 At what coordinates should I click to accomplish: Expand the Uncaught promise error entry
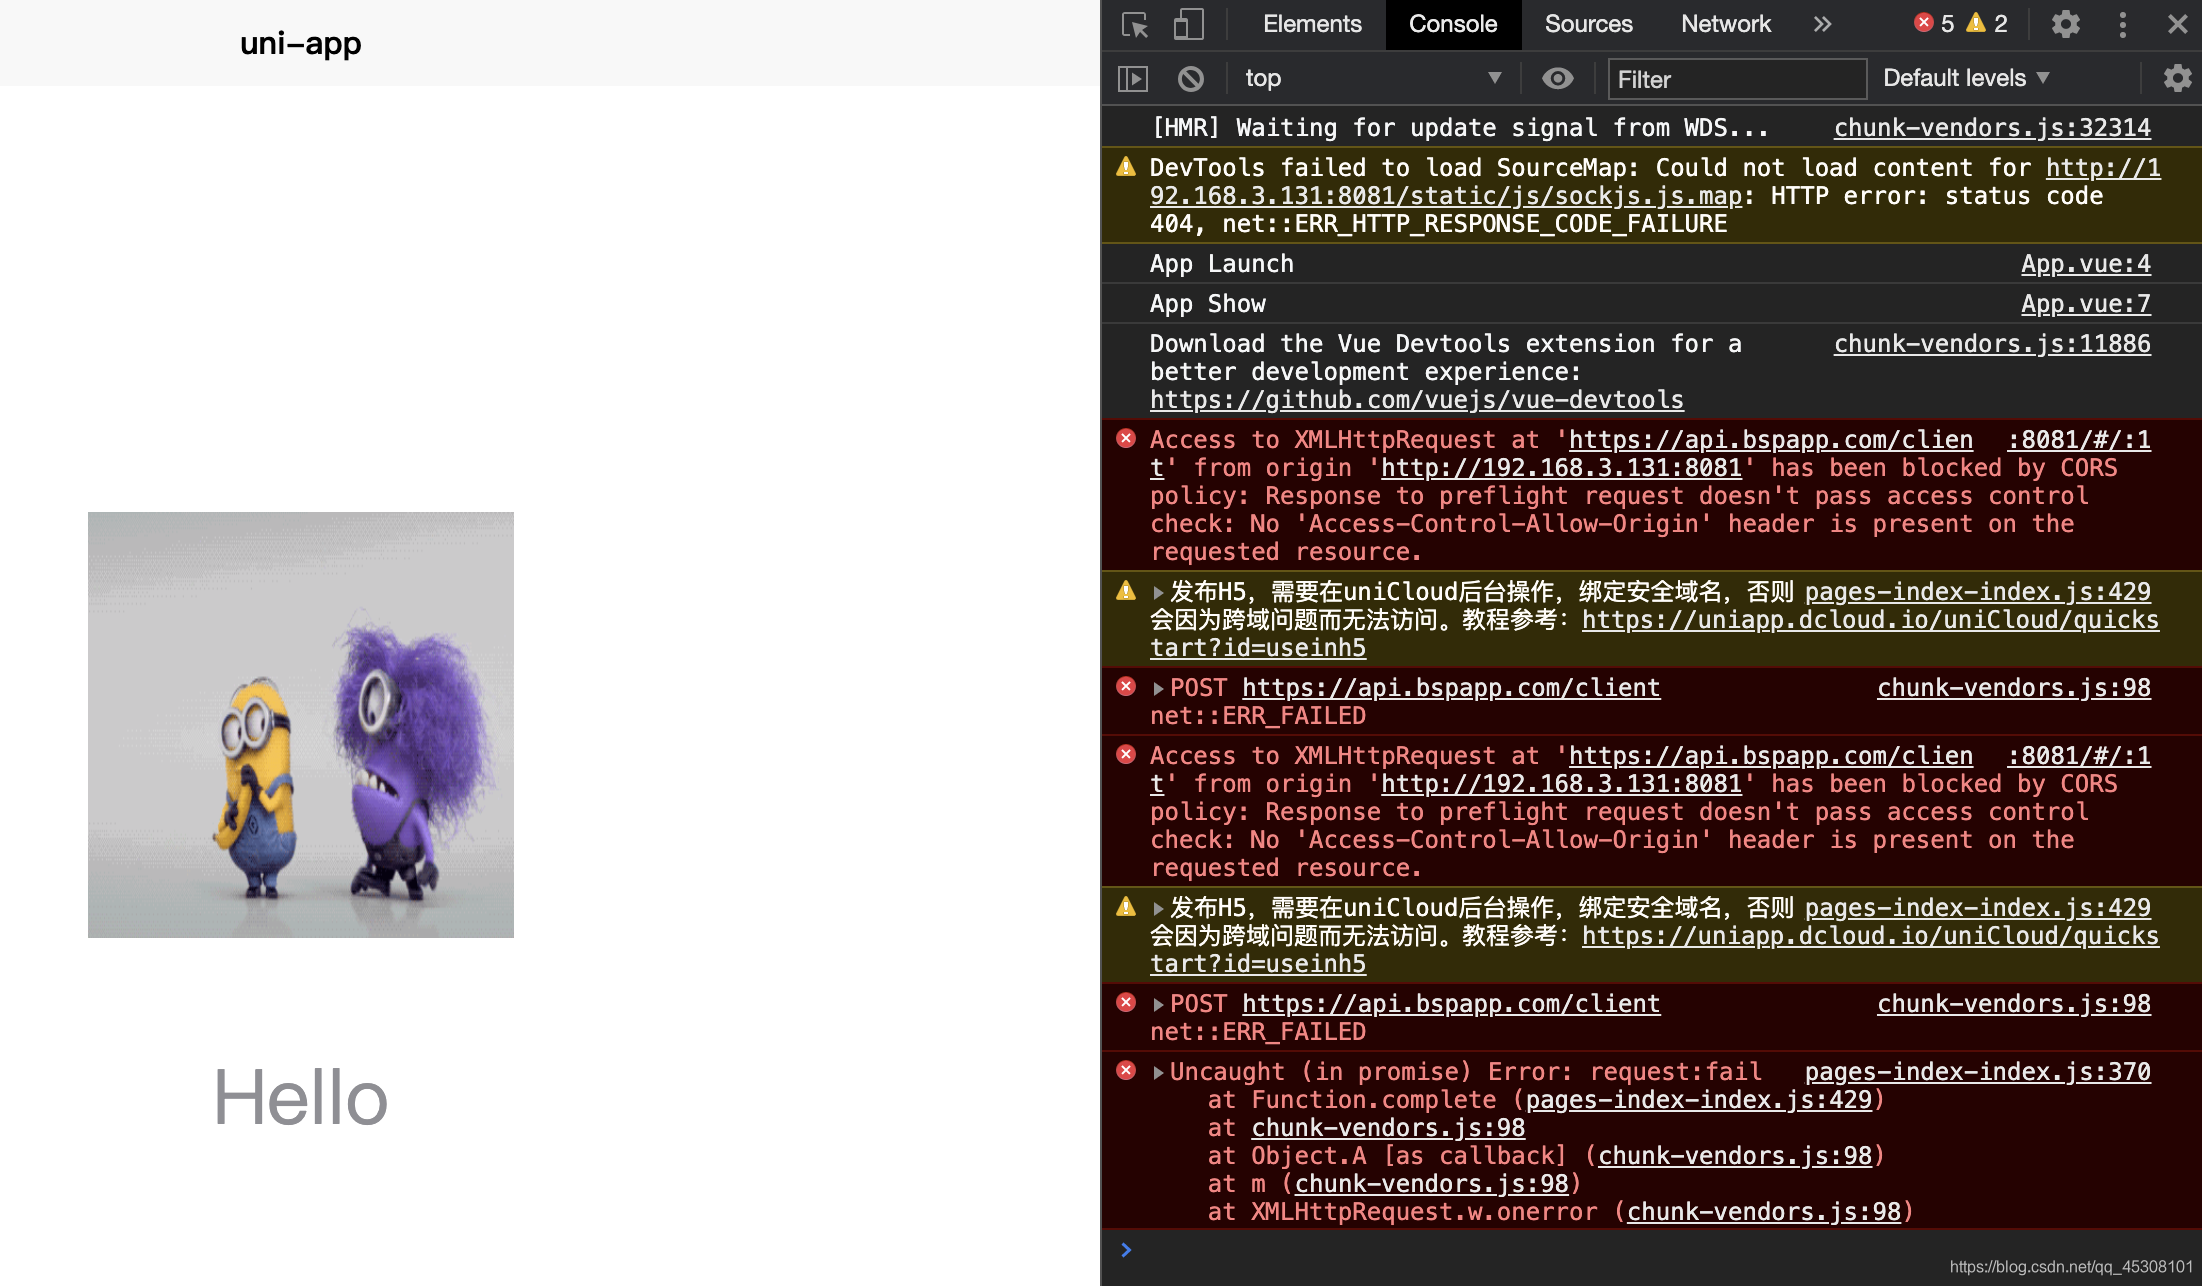click(x=1158, y=1071)
